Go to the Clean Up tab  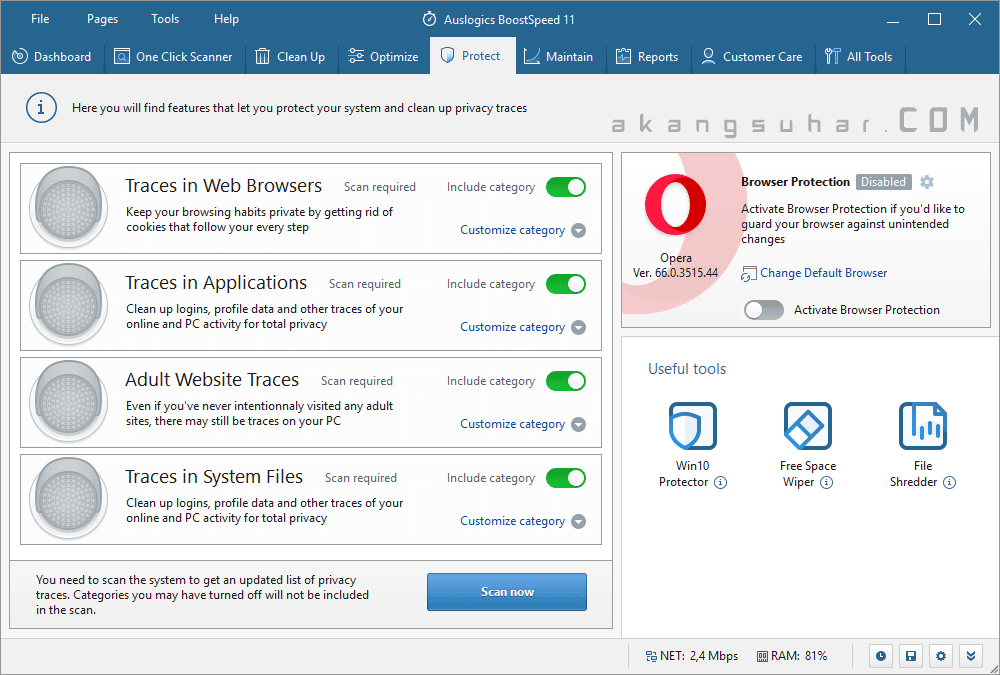[x=290, y=56]
